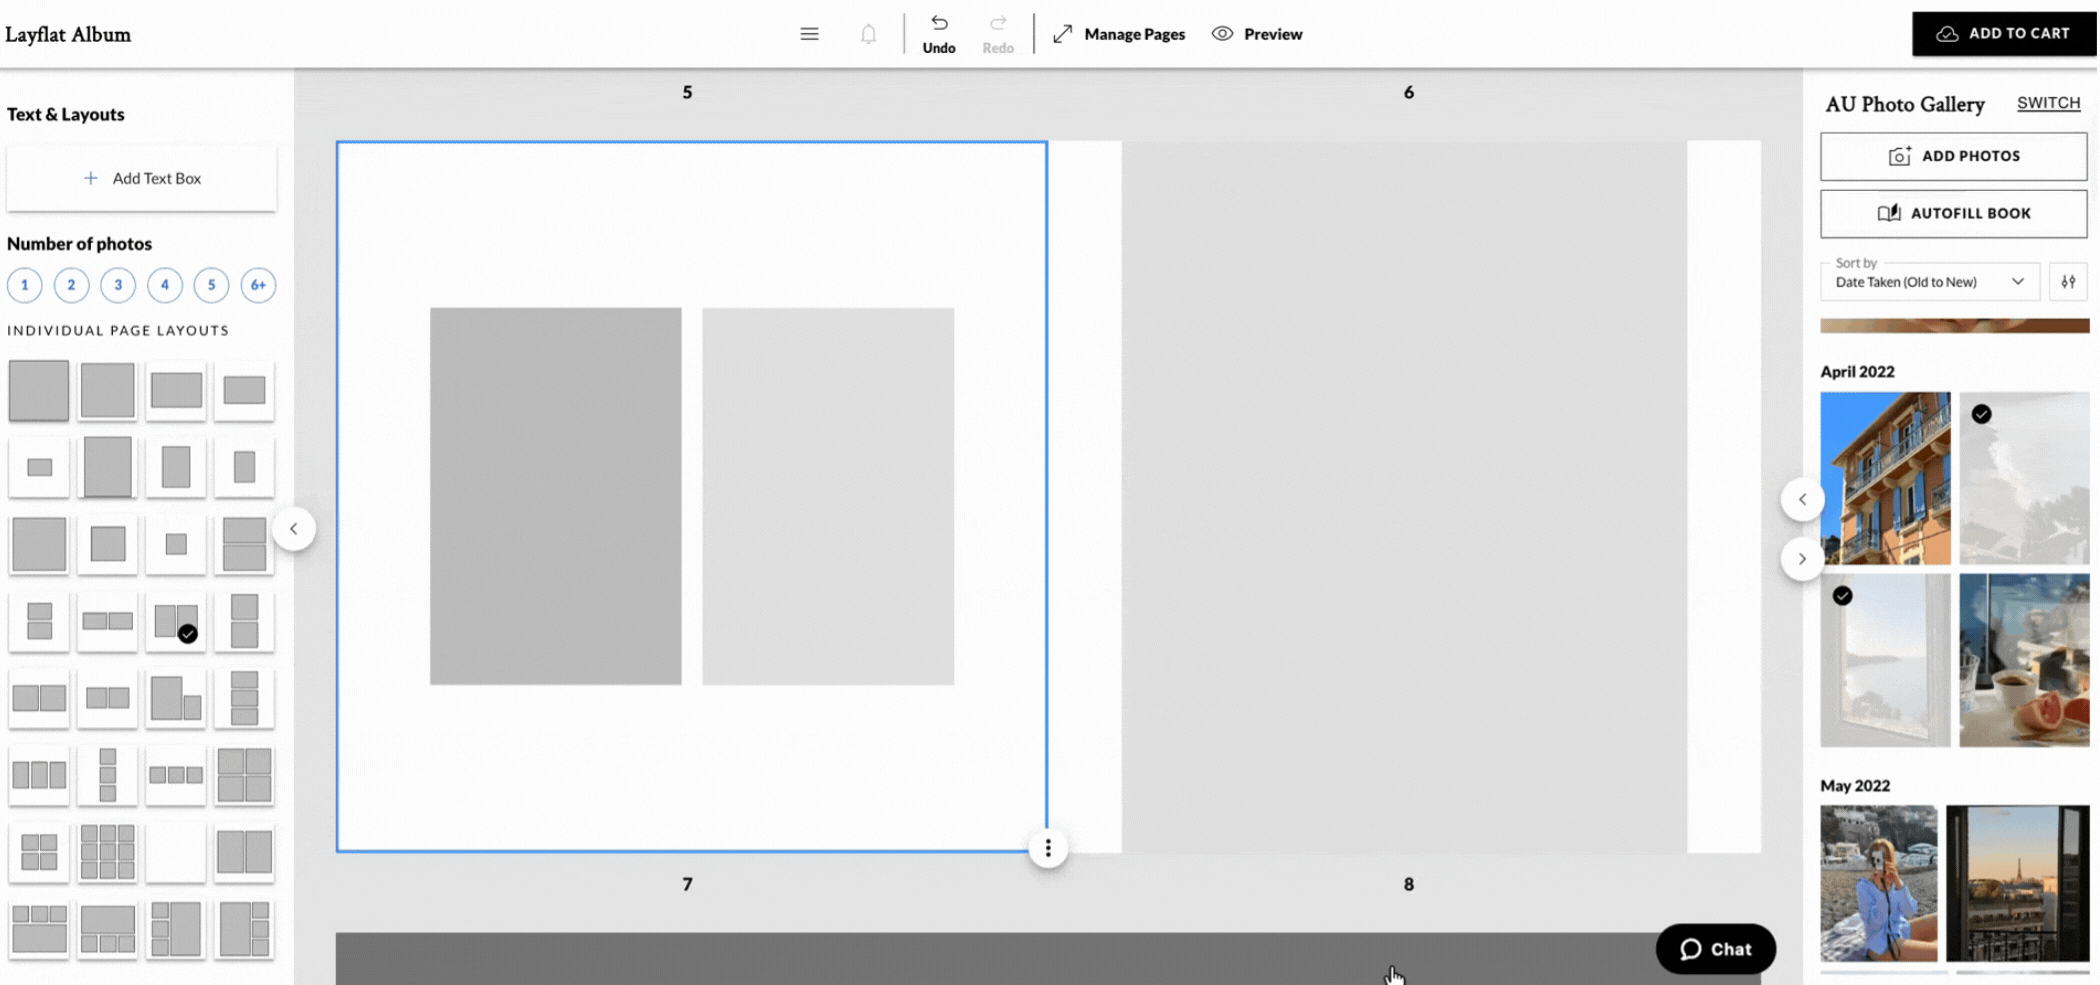2100x985 pixels.
Task: Open the Chat support bubble
Action: click(1715, 949)
